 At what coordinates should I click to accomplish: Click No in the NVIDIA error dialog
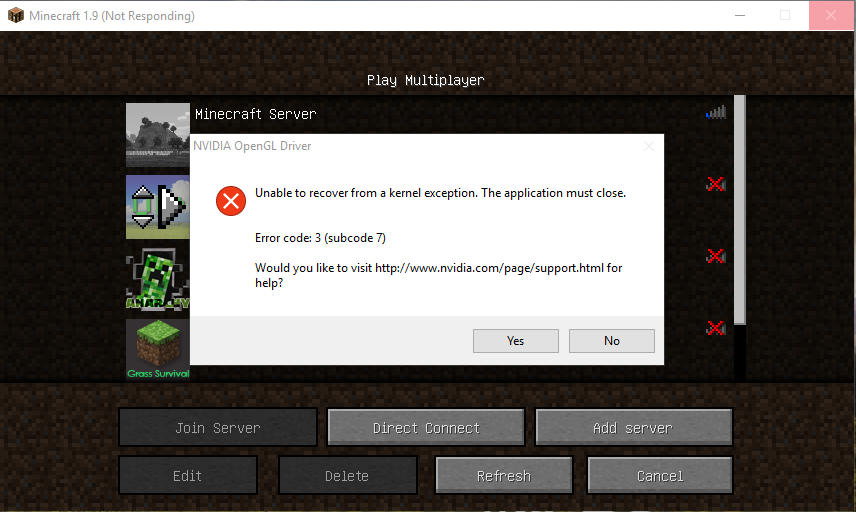[611, 341]
